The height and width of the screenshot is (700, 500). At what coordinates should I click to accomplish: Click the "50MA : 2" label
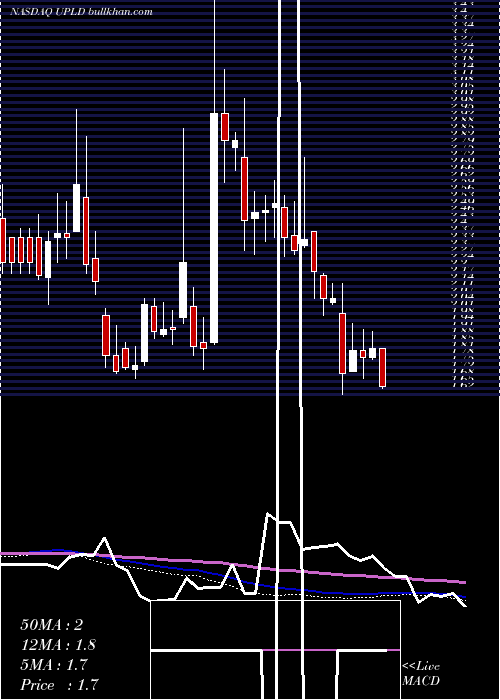tap(51, 625)
